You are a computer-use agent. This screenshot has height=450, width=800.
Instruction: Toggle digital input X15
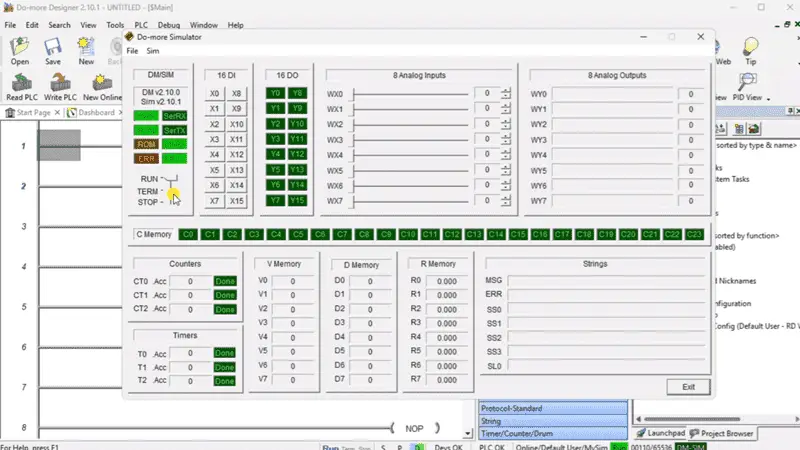pos(236,201)
